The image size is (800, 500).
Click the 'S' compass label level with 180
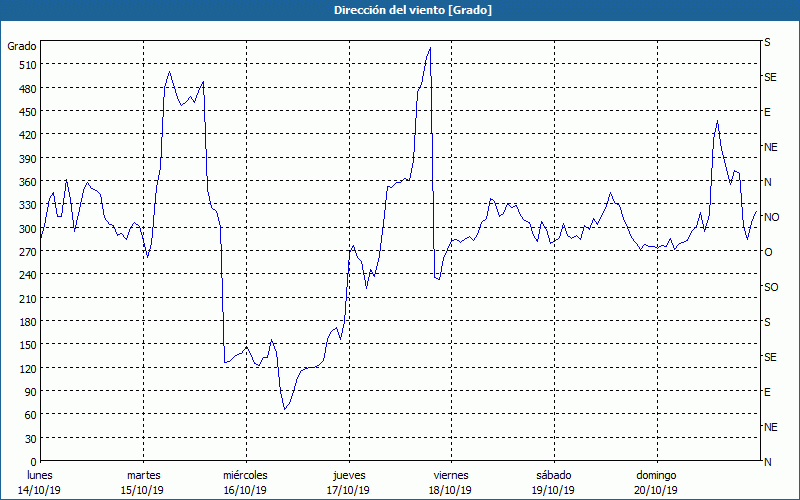point(767,322)
